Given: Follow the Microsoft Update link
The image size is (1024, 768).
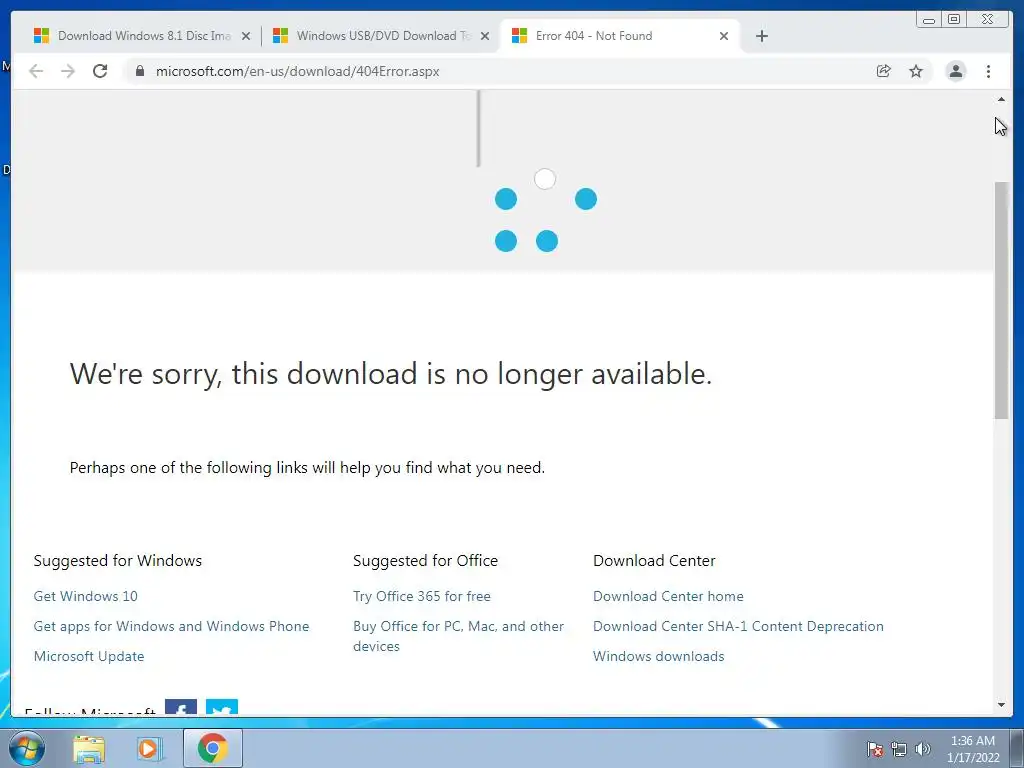Looking at the screenshot, I should (x=89, y=656).
